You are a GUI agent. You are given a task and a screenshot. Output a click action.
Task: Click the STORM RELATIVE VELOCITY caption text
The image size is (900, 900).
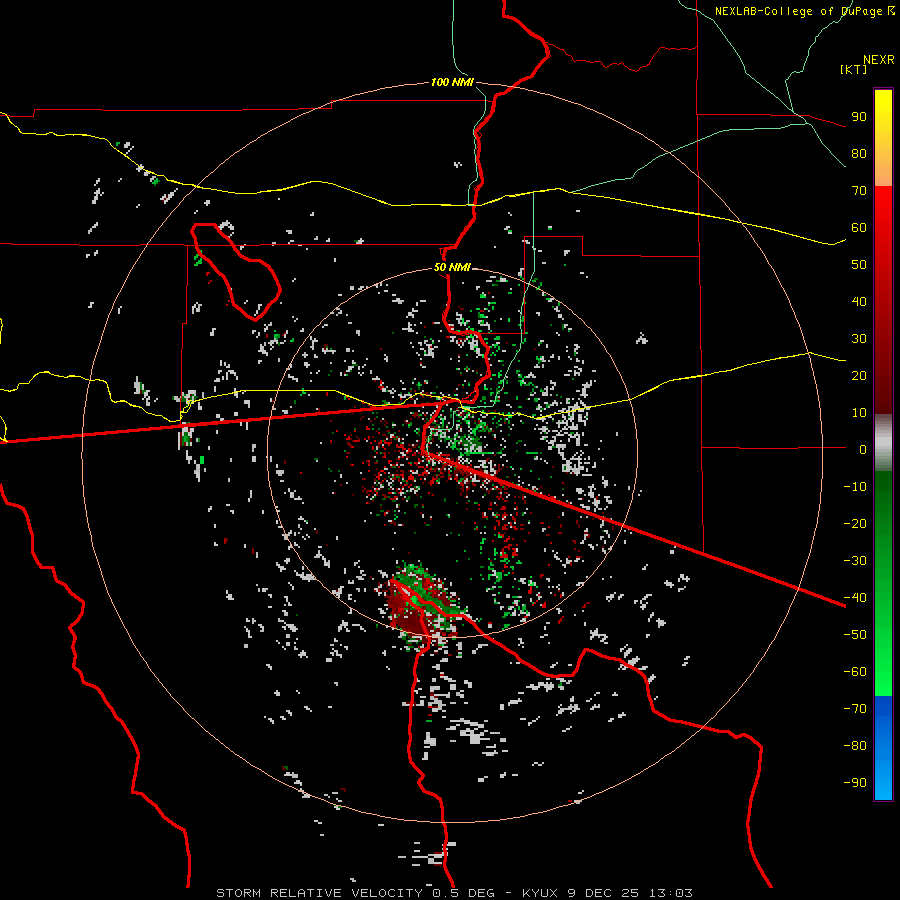319,893
